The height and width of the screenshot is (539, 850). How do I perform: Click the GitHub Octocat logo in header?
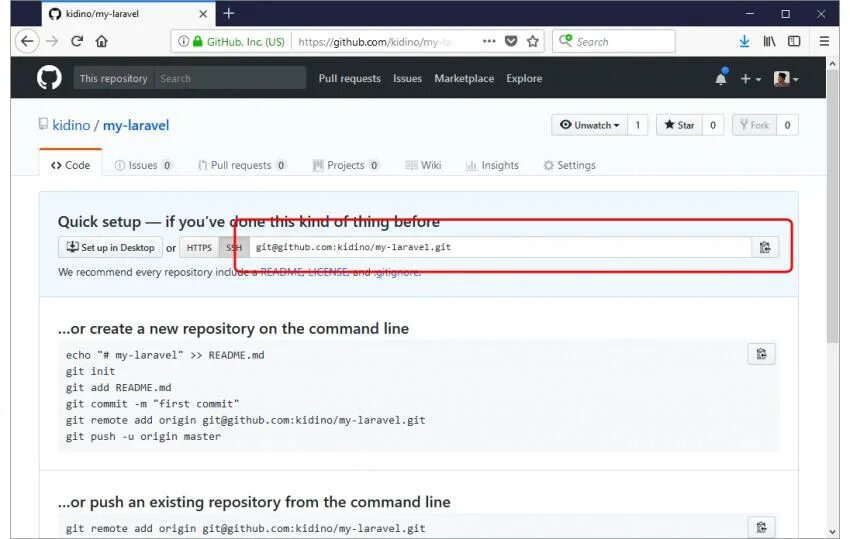[49, 78]
